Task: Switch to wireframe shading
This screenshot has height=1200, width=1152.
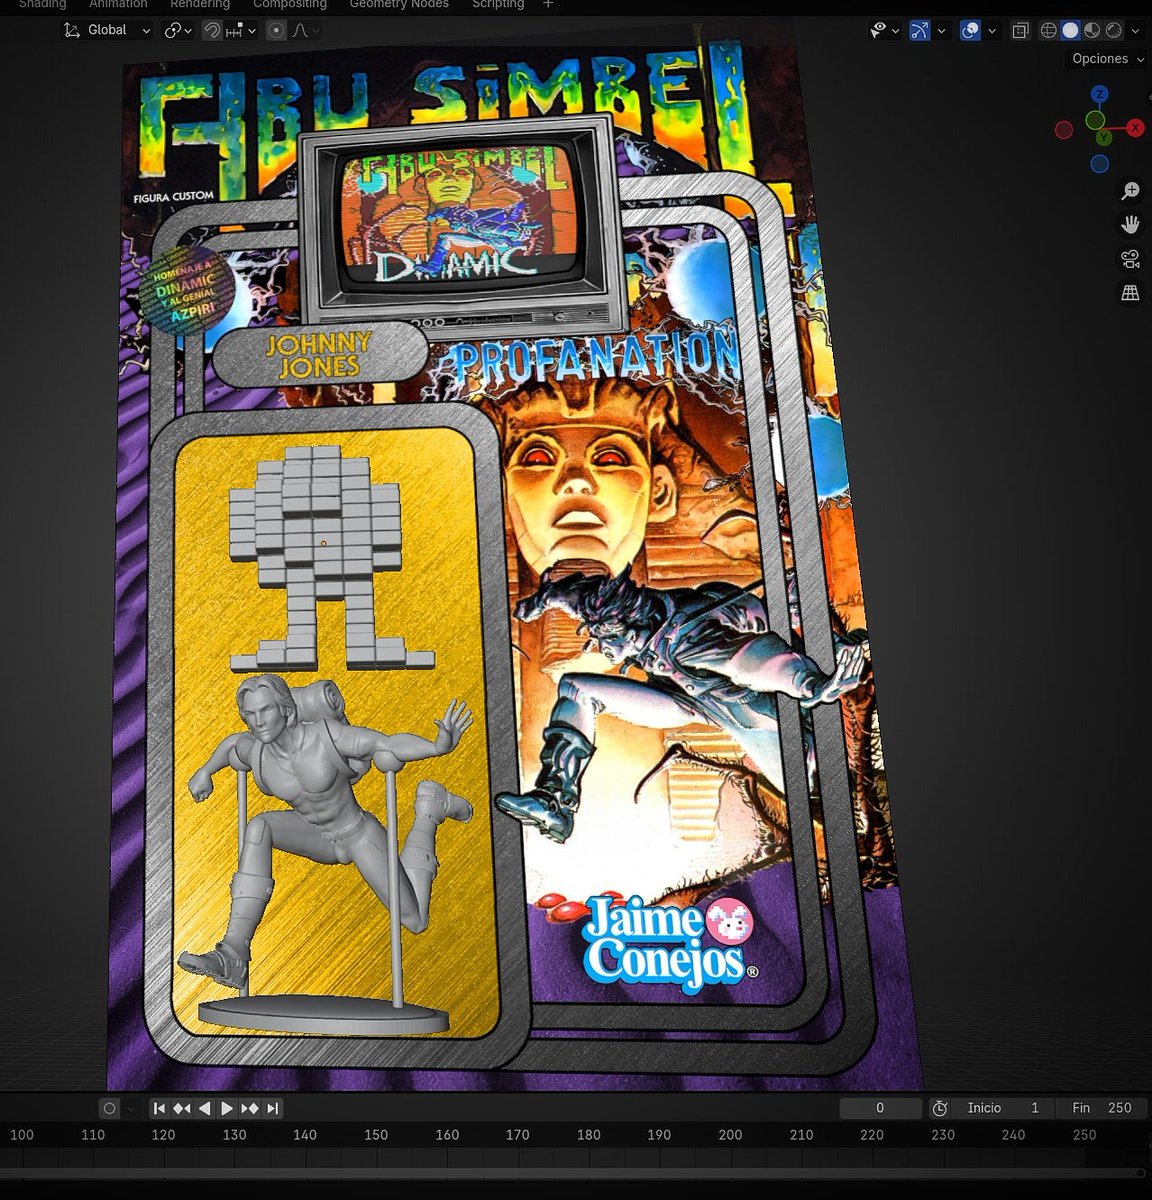Action: click(1048, 30)
